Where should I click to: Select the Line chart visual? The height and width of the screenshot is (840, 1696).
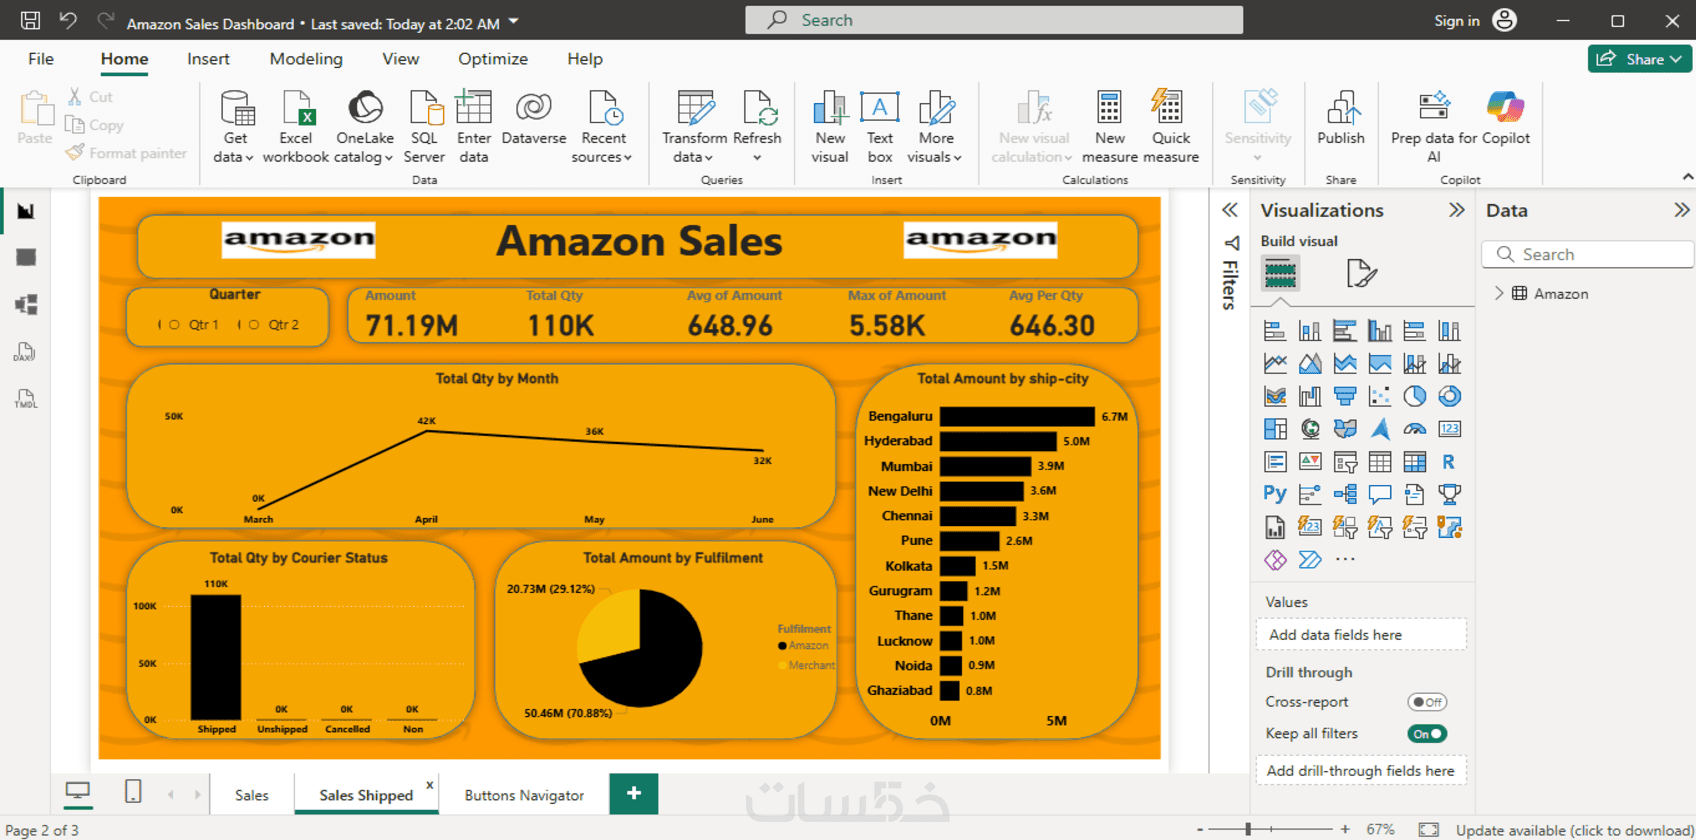1275,364
